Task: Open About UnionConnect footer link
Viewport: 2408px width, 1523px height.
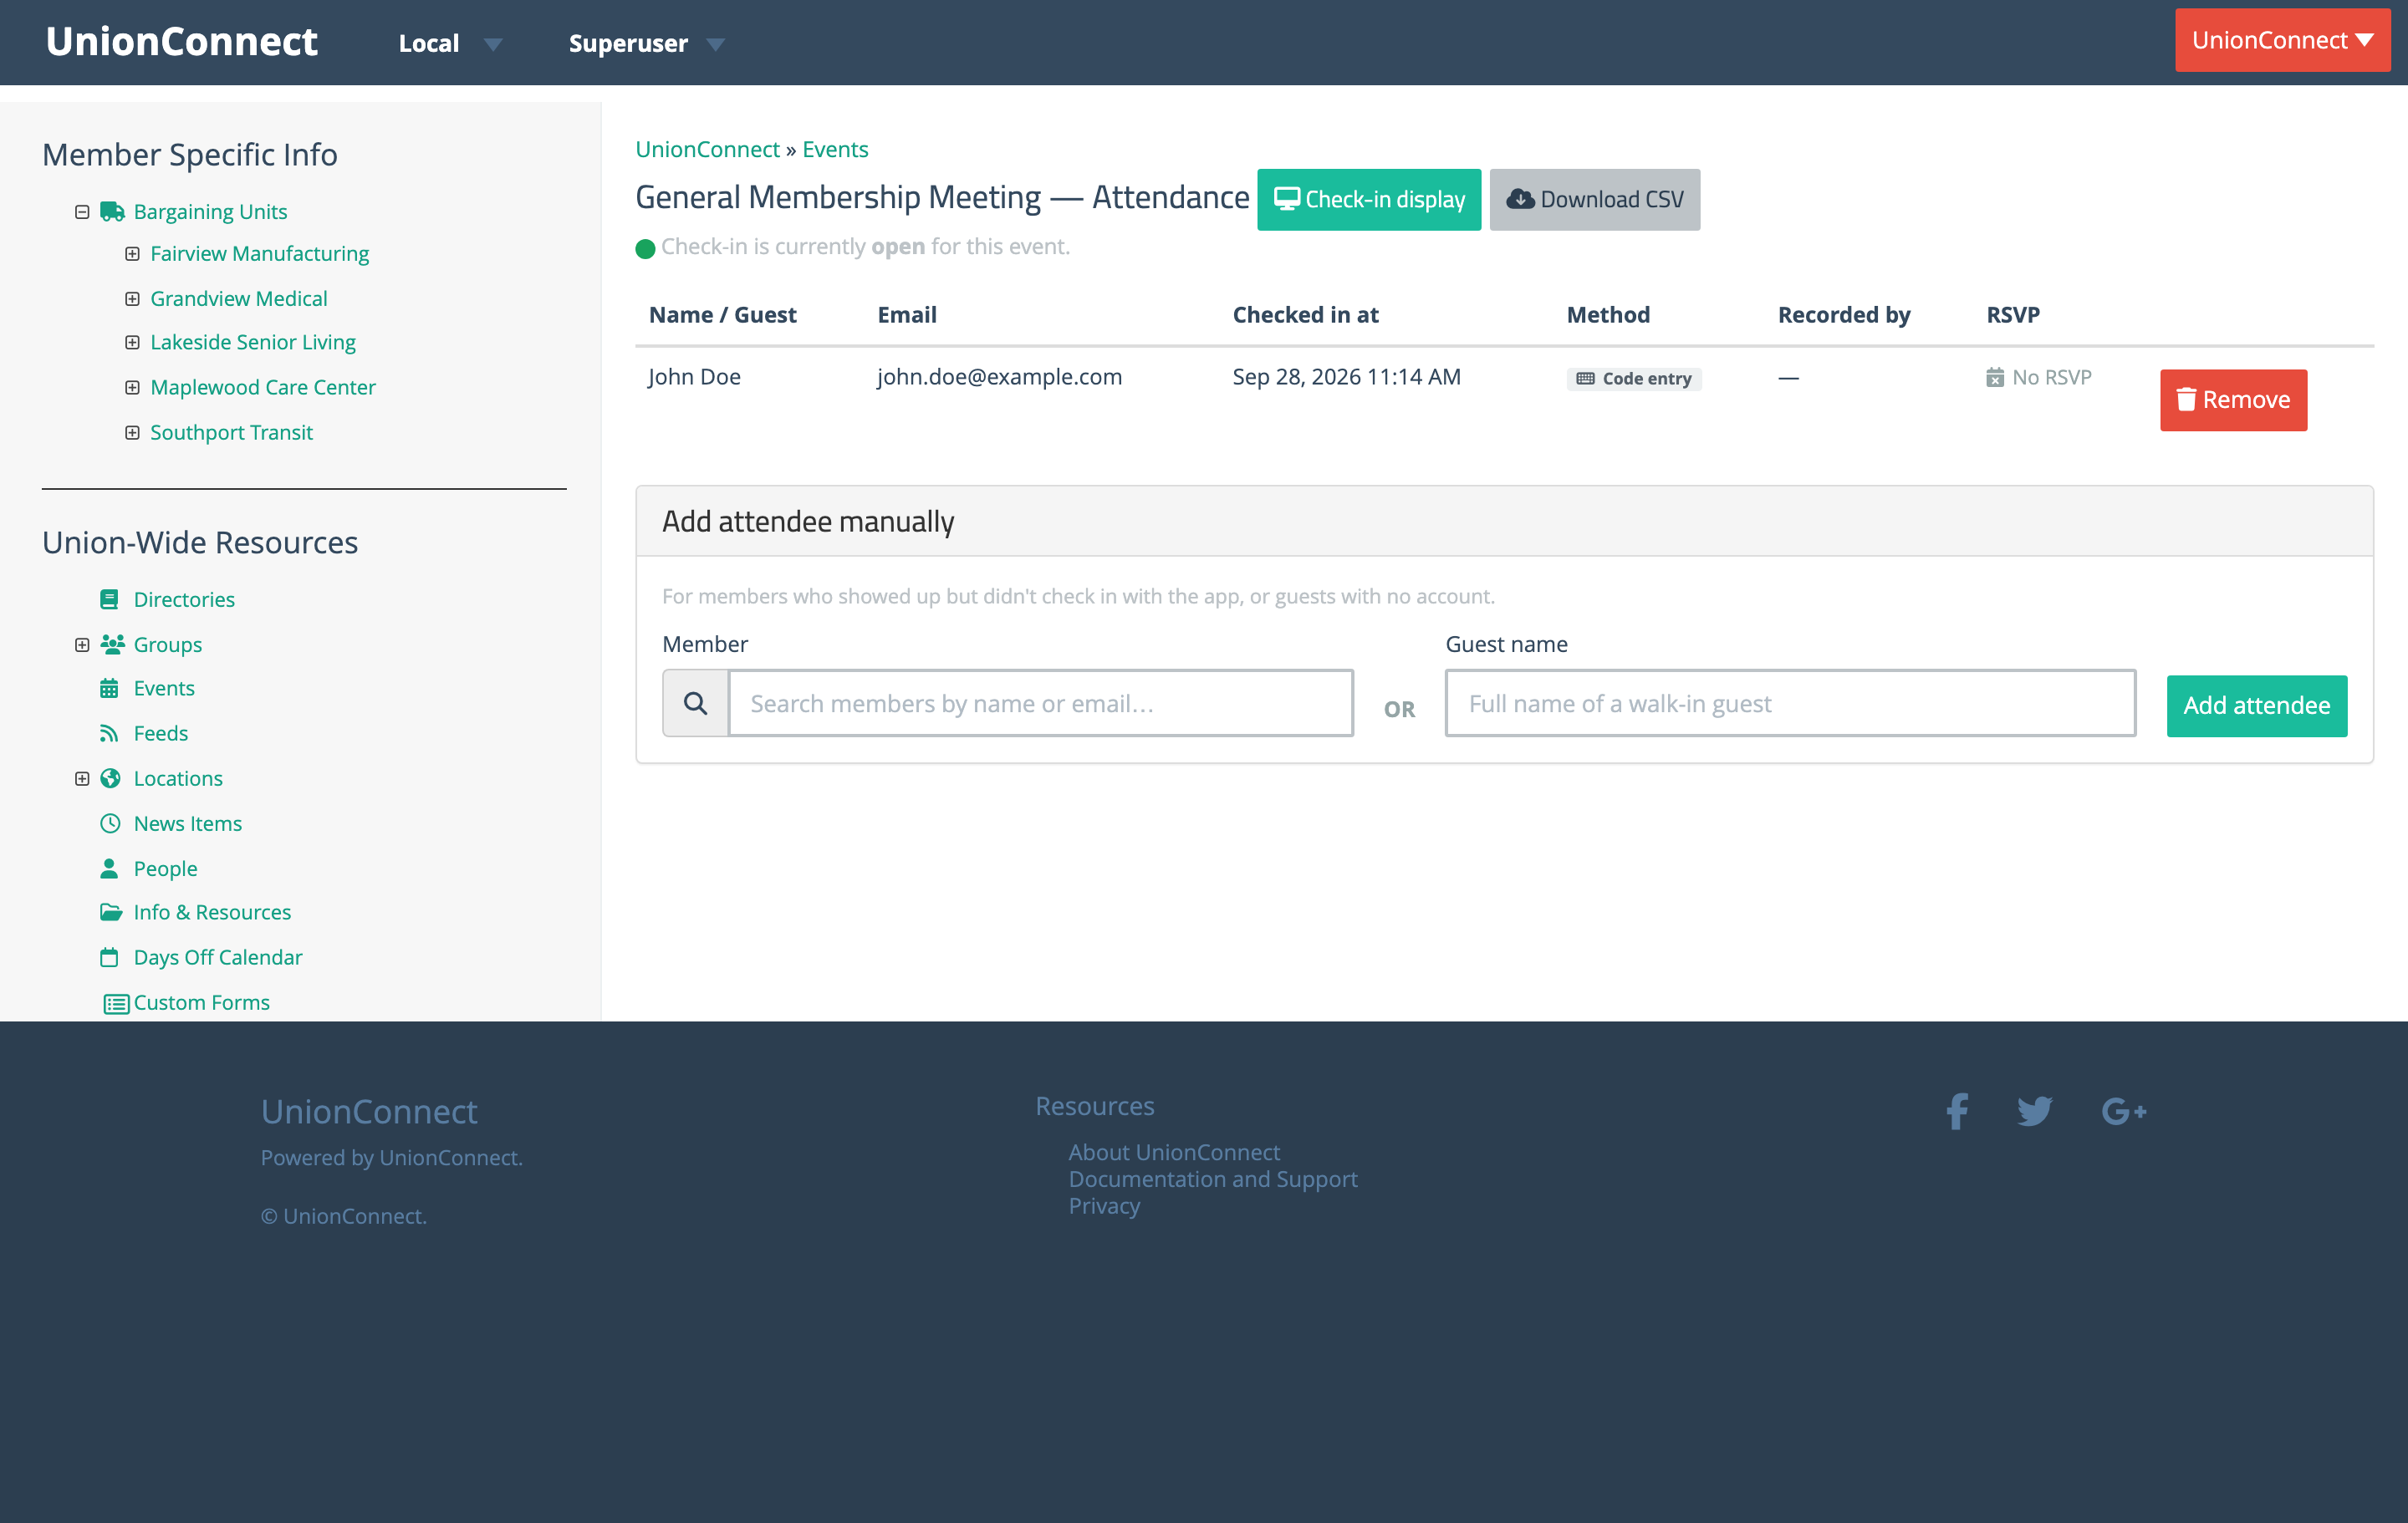Action: [x=1174, y=1152]
